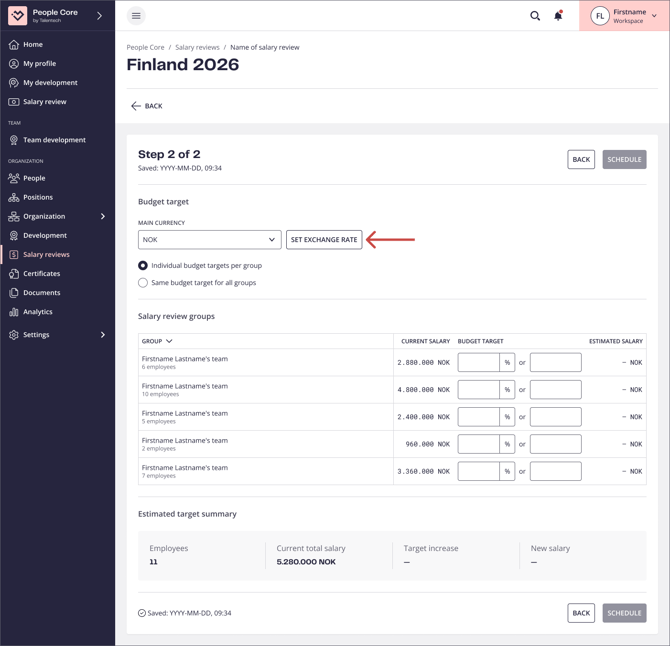Open My profile in the sidebar
This screenshot has width=670, height=646.
click(x=40, y=64)
